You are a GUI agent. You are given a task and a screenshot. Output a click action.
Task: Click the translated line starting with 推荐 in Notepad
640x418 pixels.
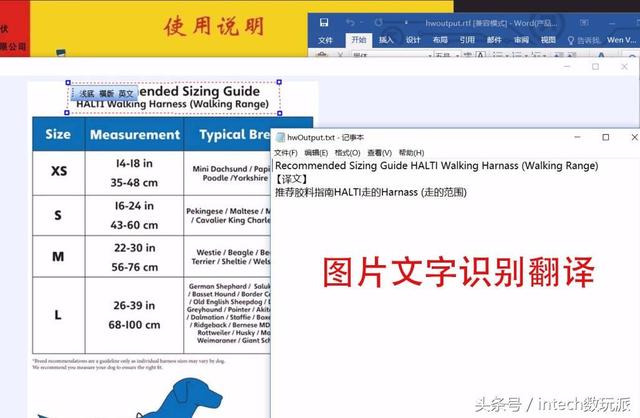click(371, 192)
